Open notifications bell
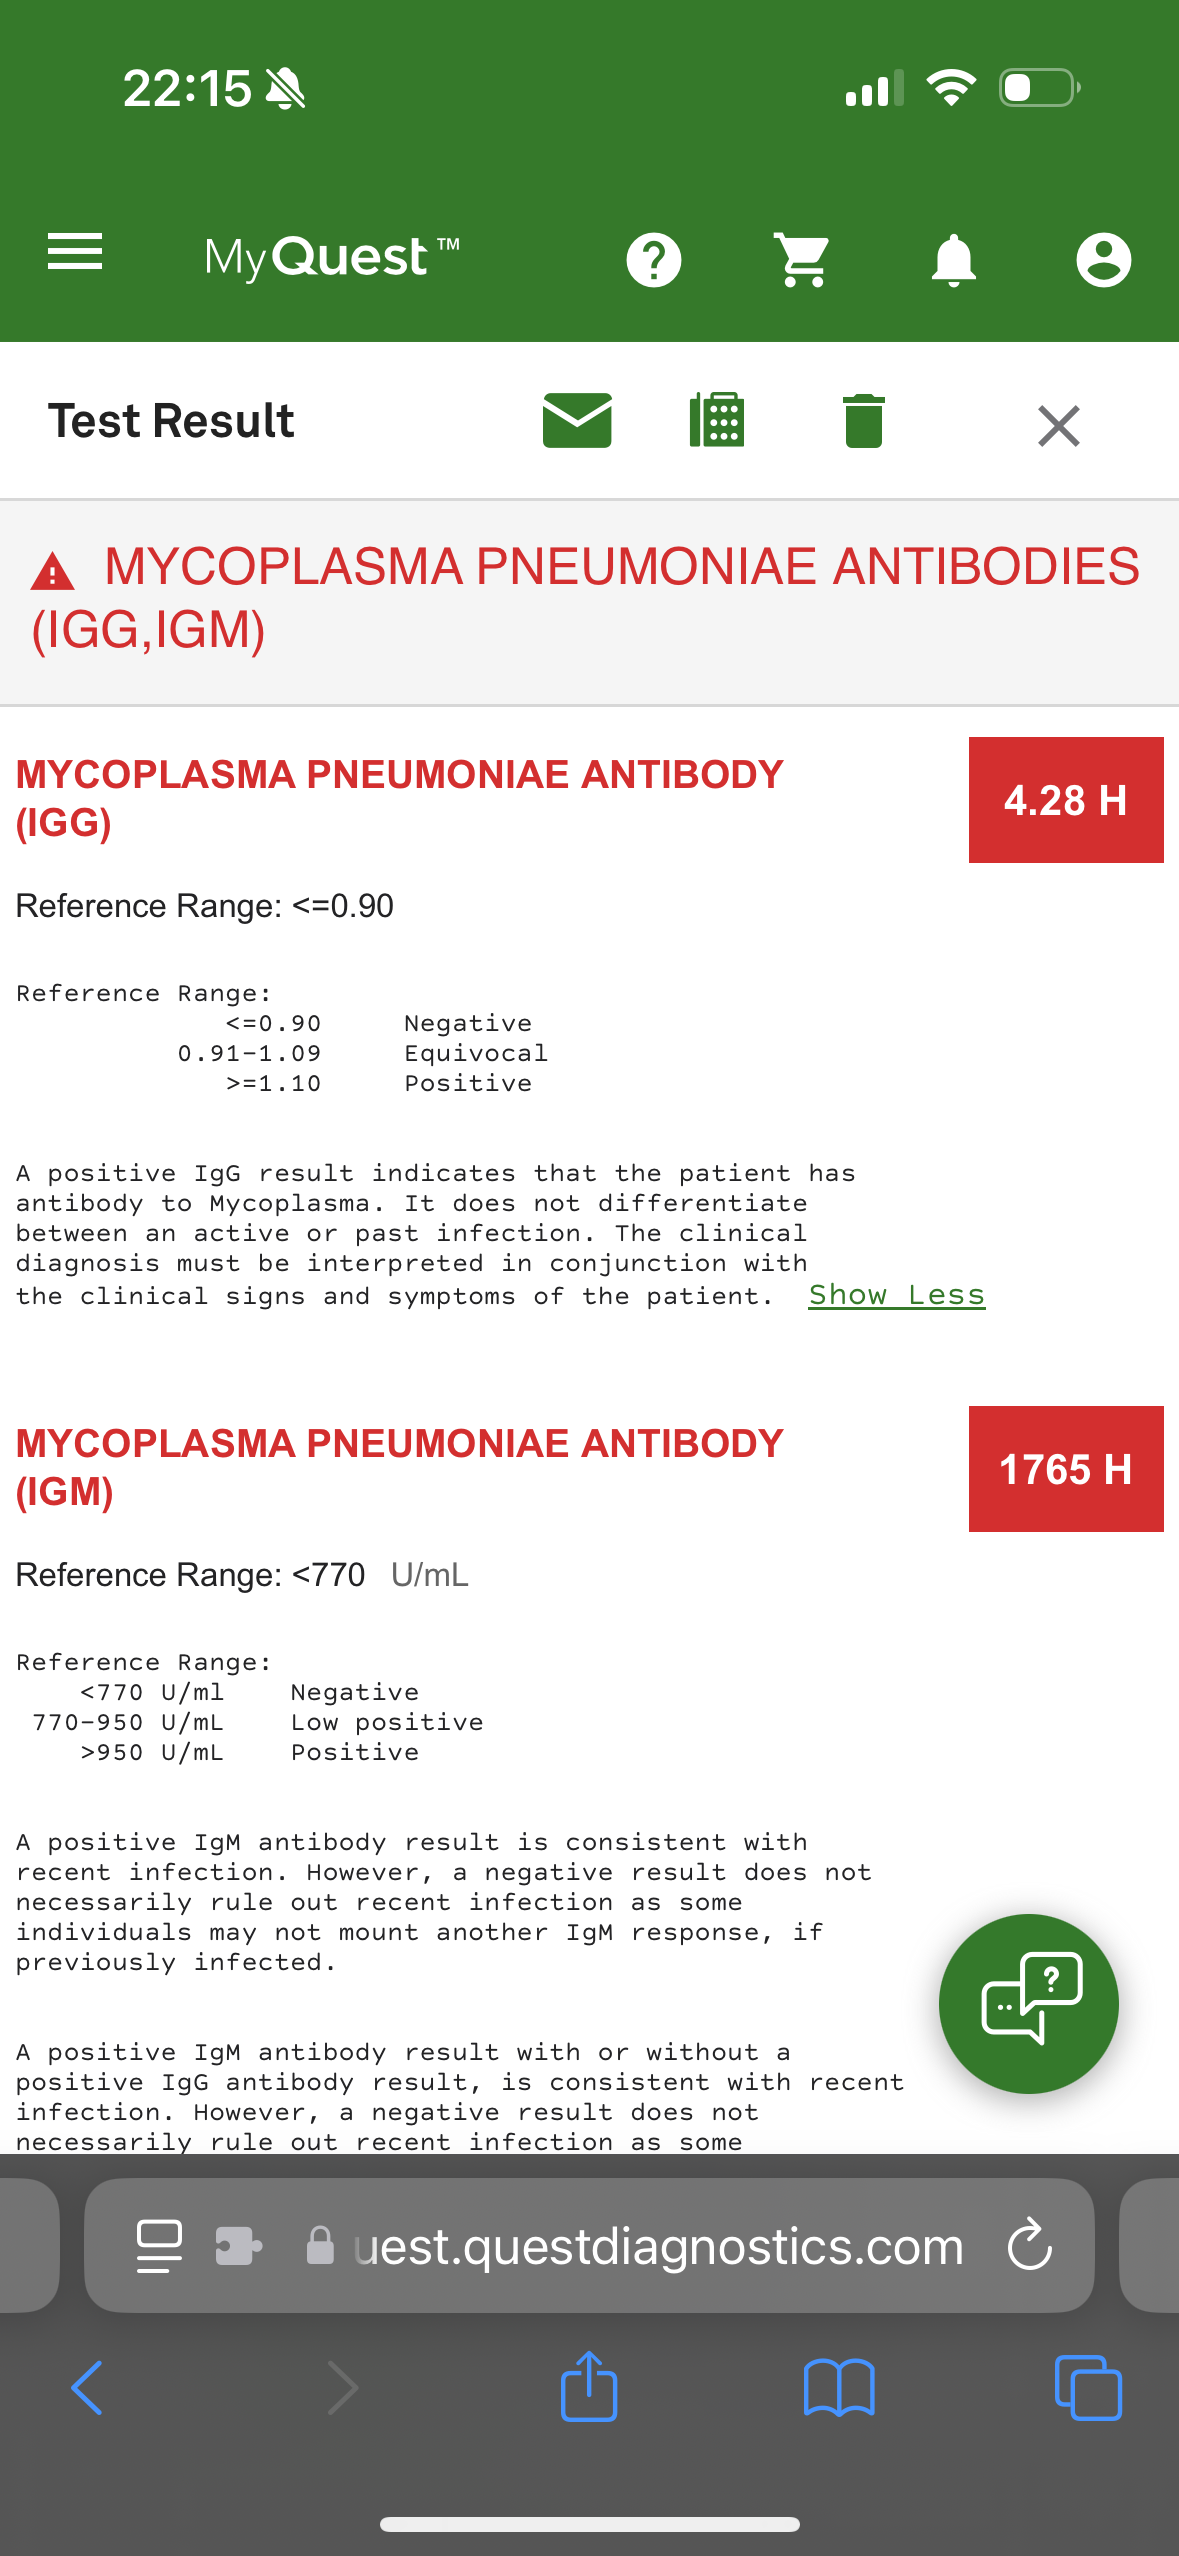This screenshot has height=2556, width=1179. point(954,260)
